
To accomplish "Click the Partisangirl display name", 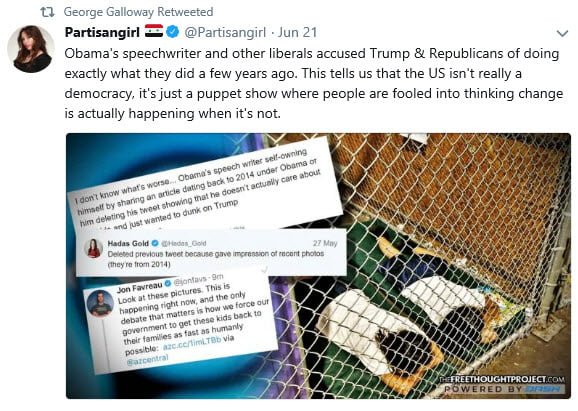I will coord(102,32).
